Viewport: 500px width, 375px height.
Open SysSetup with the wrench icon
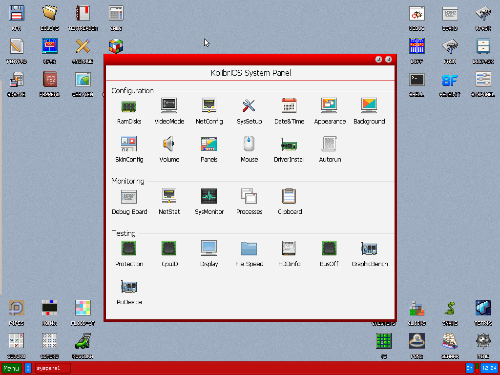click(249, 106)
